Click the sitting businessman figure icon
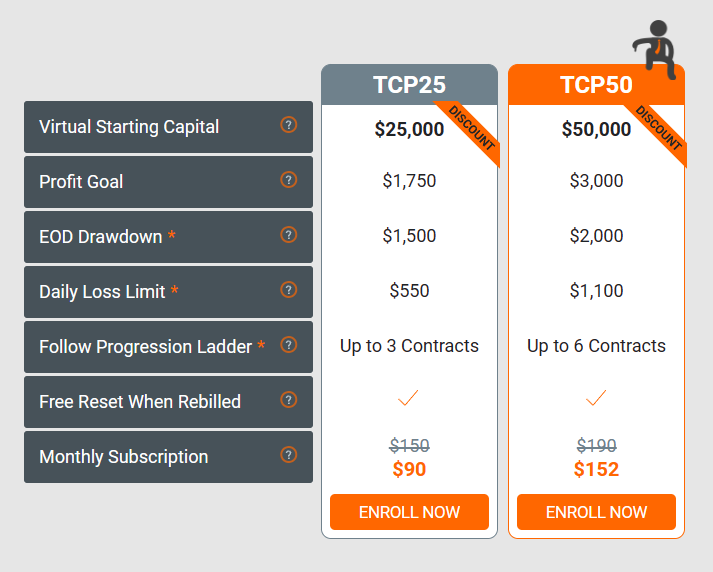 [655, 49]
